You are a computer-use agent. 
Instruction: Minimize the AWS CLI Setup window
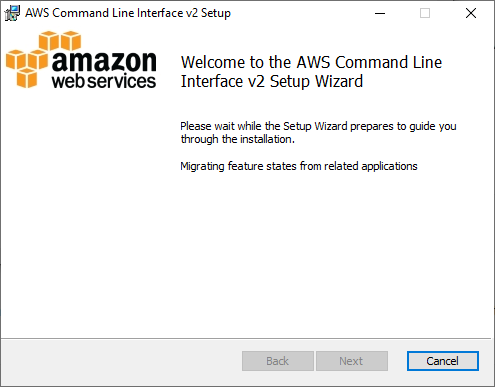380,13
